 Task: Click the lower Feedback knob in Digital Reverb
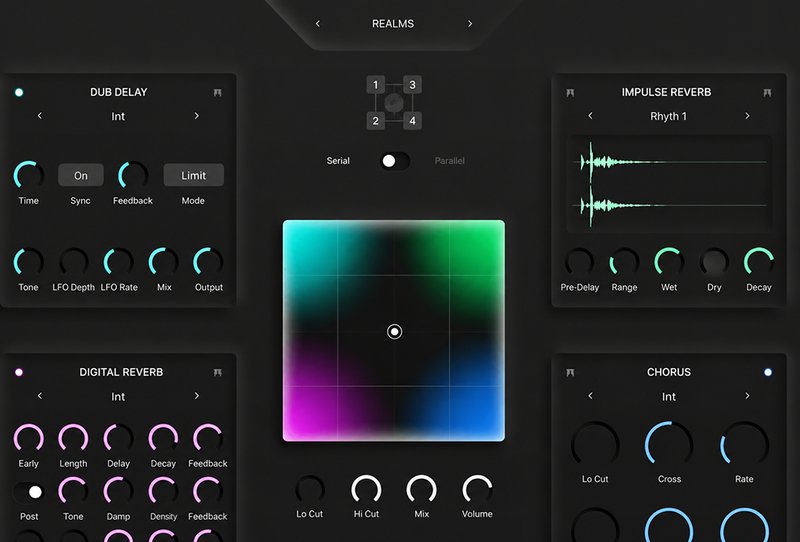pos(208,491)
